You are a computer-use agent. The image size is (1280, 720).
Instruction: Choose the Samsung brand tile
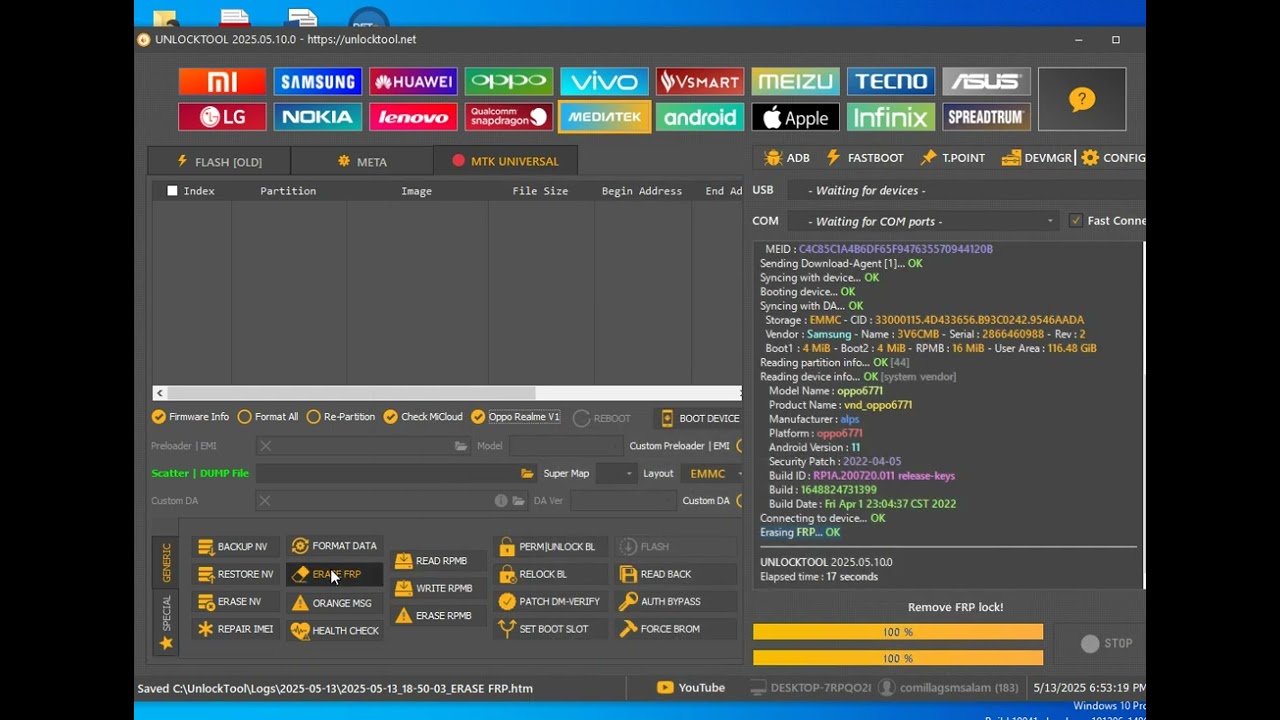[x=317, y=81]
